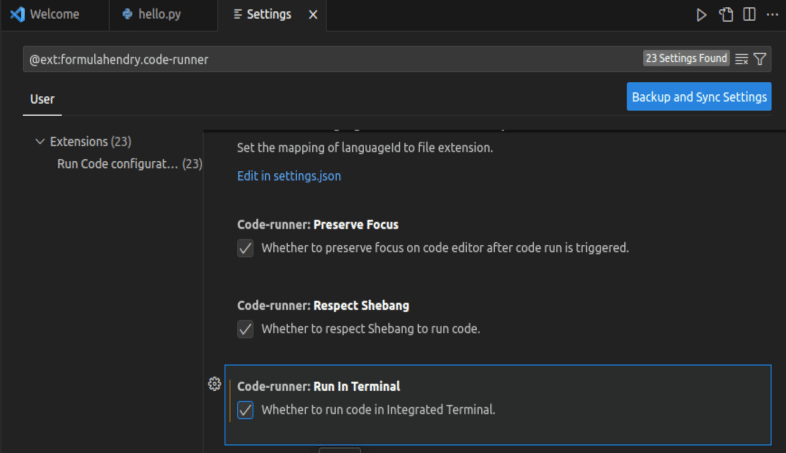Open Settings JSON file icon
This screenshot has height=453, width=786.
[x=726, y=15]
